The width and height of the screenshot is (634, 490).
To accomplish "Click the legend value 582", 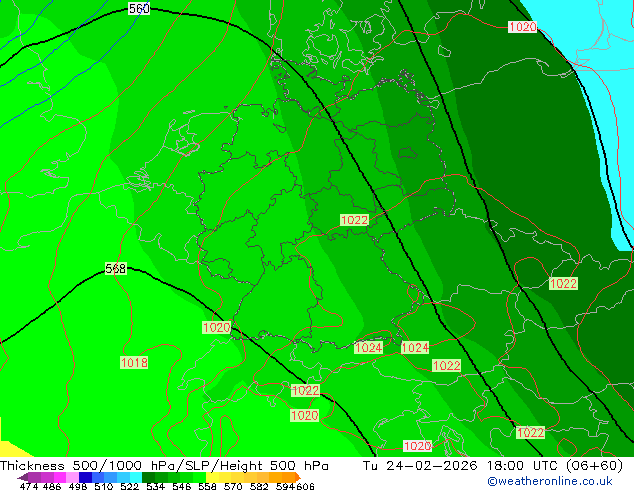I will 259,486.
